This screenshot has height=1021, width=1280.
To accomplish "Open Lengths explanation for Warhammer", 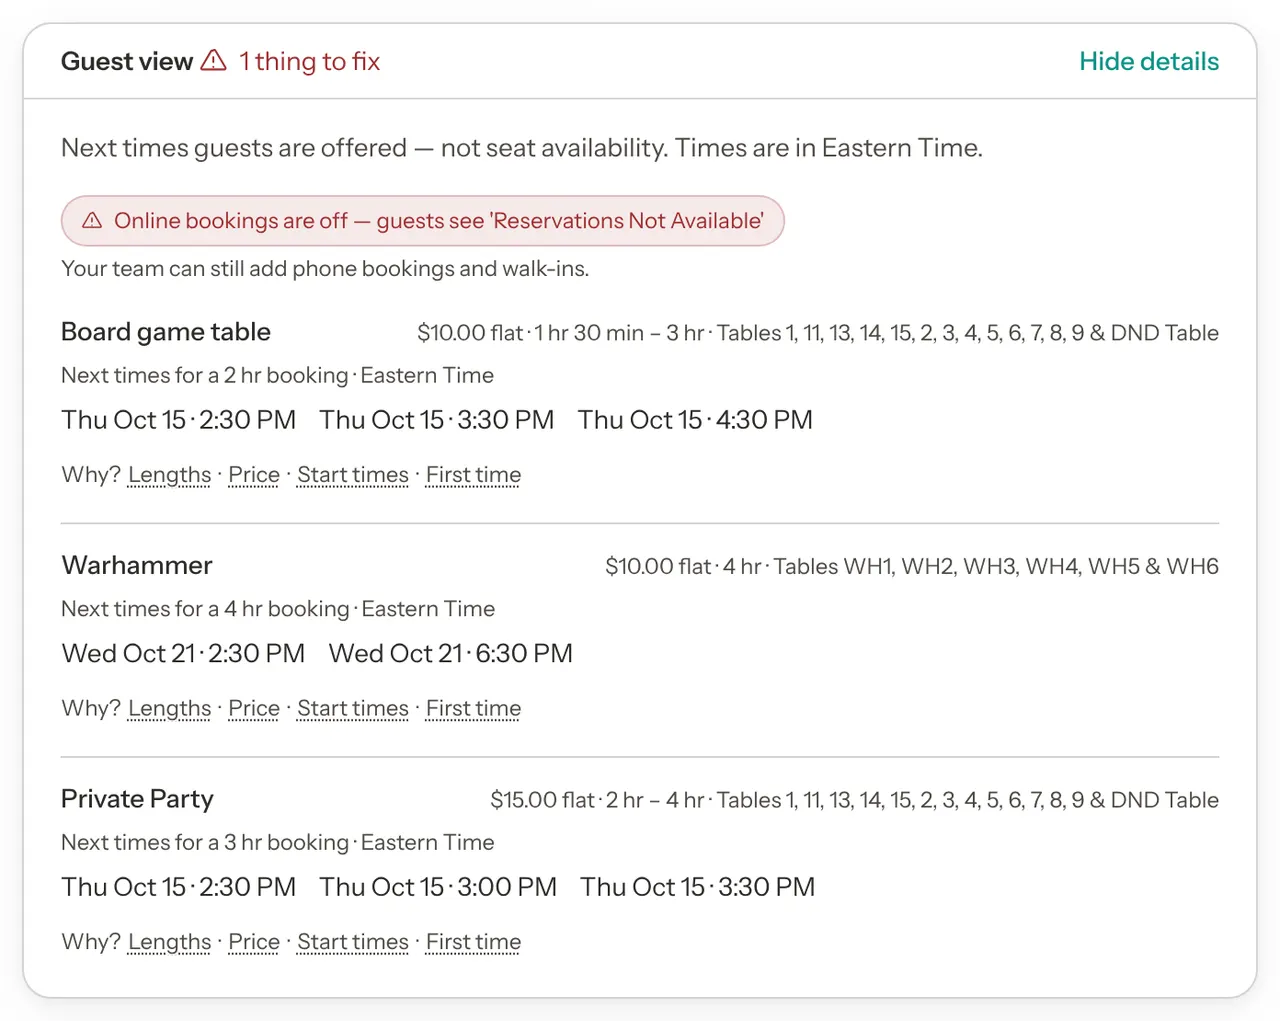I will click(x=170, y=709).
